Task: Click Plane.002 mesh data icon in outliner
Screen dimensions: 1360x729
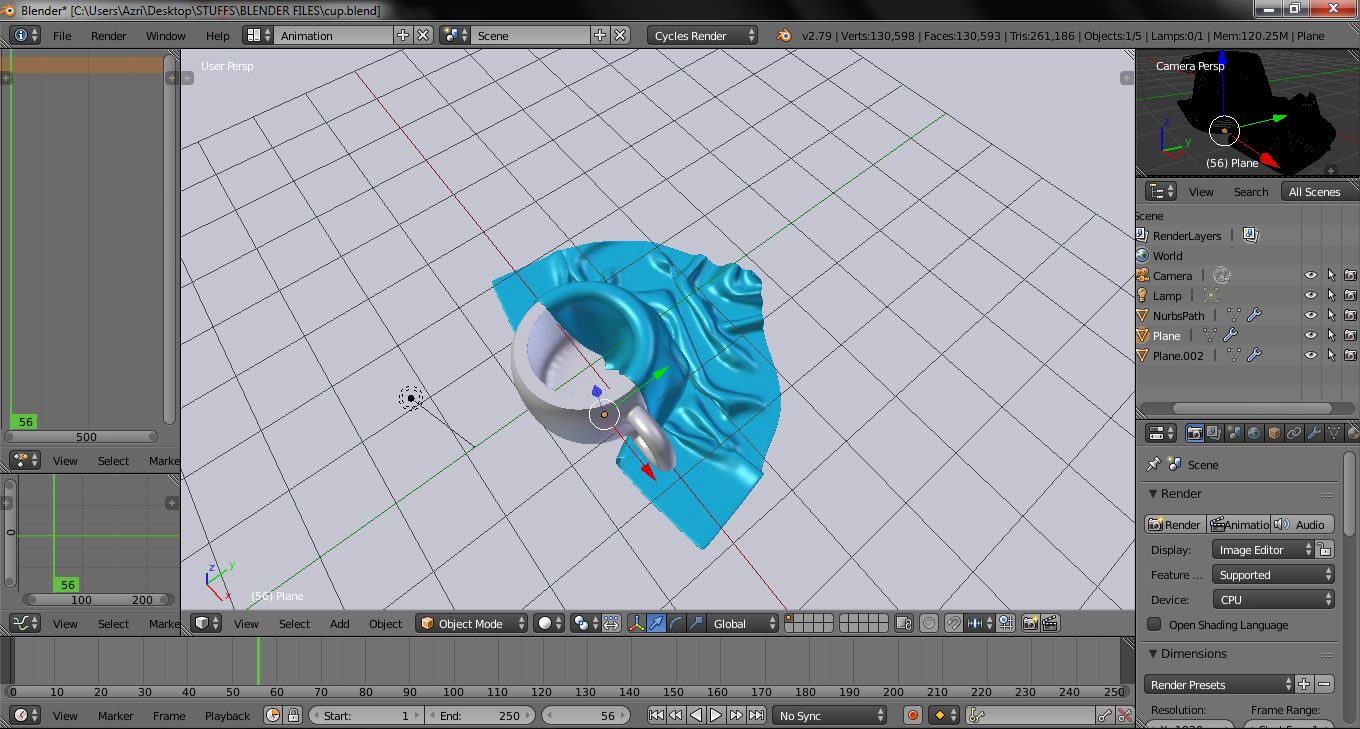Action: pyautogui.click(x=1234, y=355)
